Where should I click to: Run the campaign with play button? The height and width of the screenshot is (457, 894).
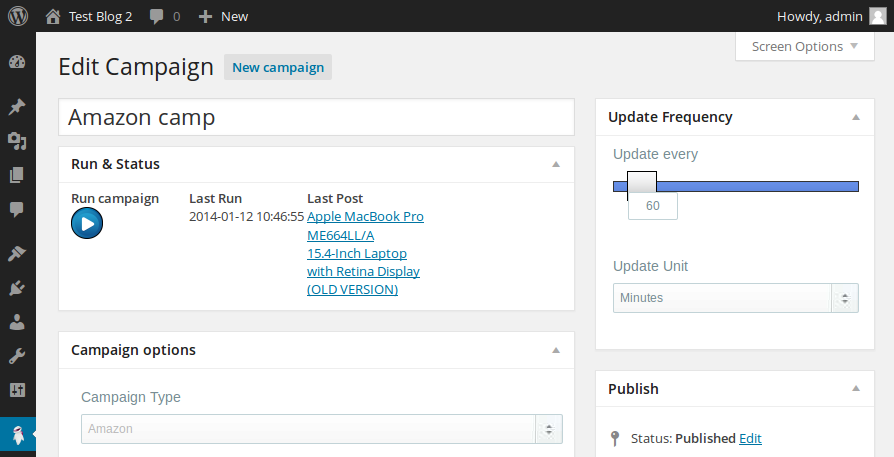point(87,223)
